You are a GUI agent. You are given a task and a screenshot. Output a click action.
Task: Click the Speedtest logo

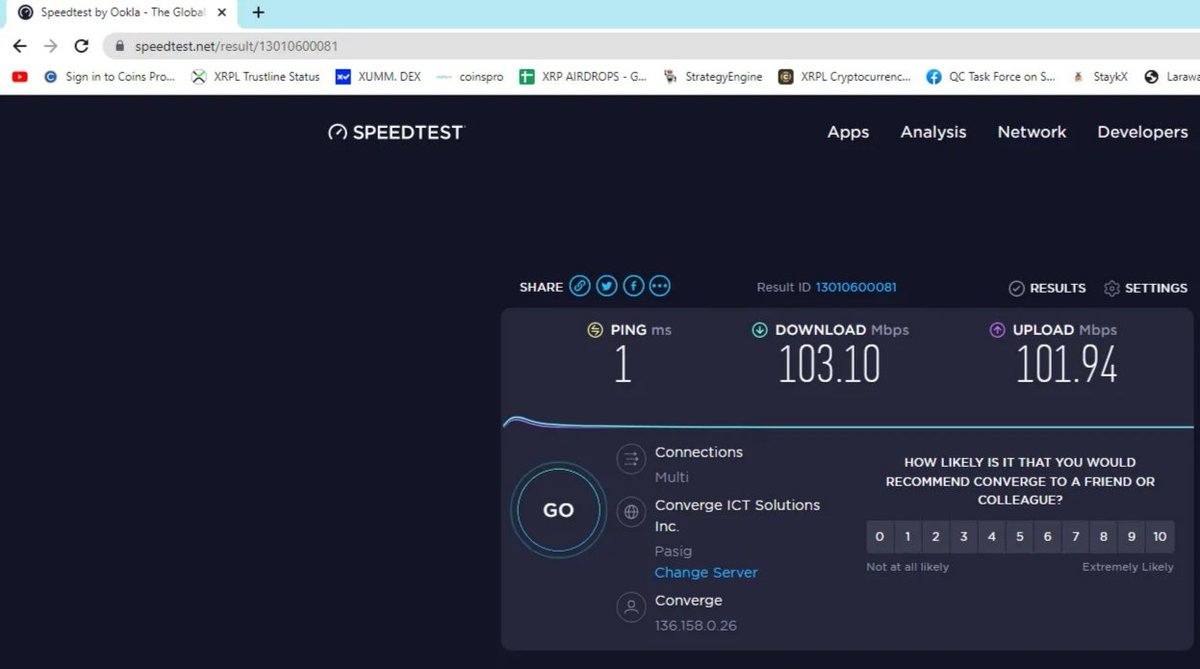pyautogui.click(x=396, y=132)
